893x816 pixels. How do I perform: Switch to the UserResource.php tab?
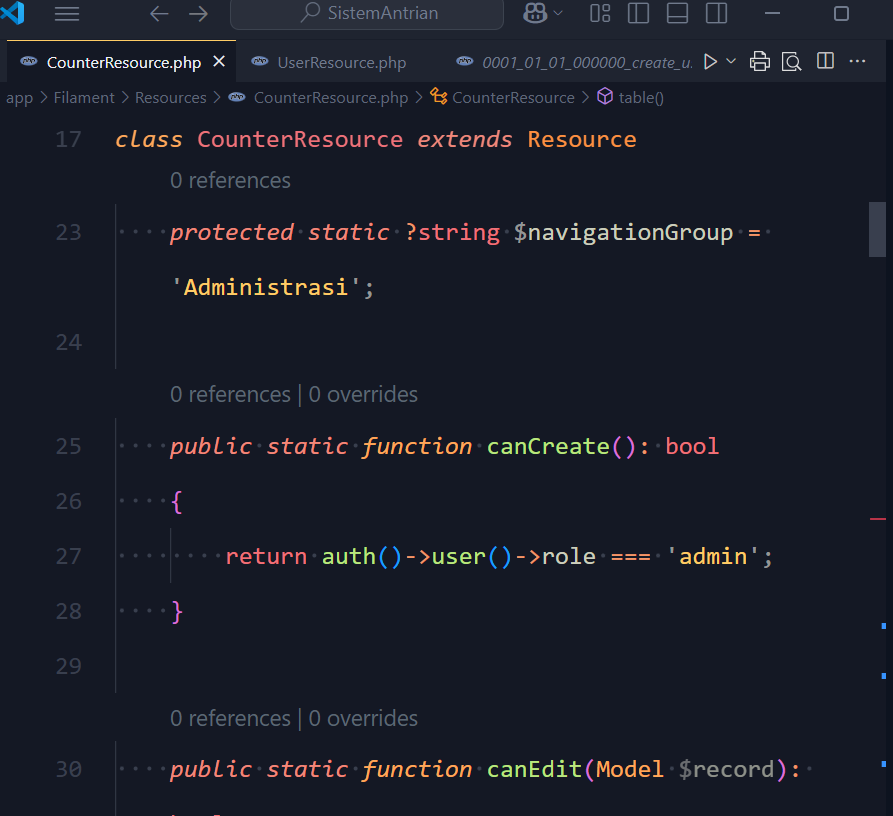coord(341,62)
